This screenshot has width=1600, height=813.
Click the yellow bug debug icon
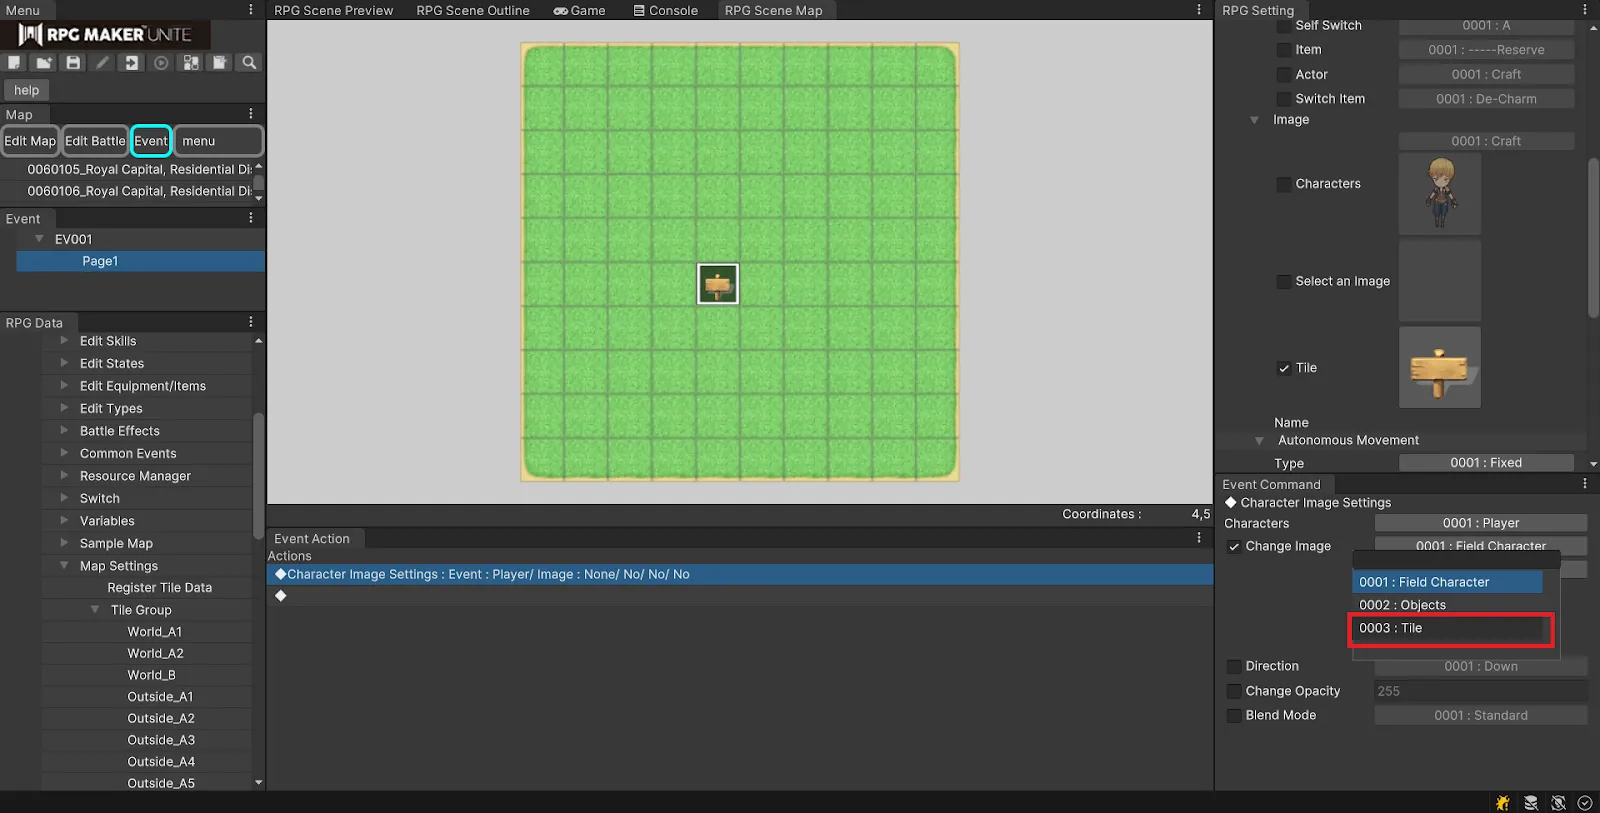pyautogui.click(x=1502, y=803)
